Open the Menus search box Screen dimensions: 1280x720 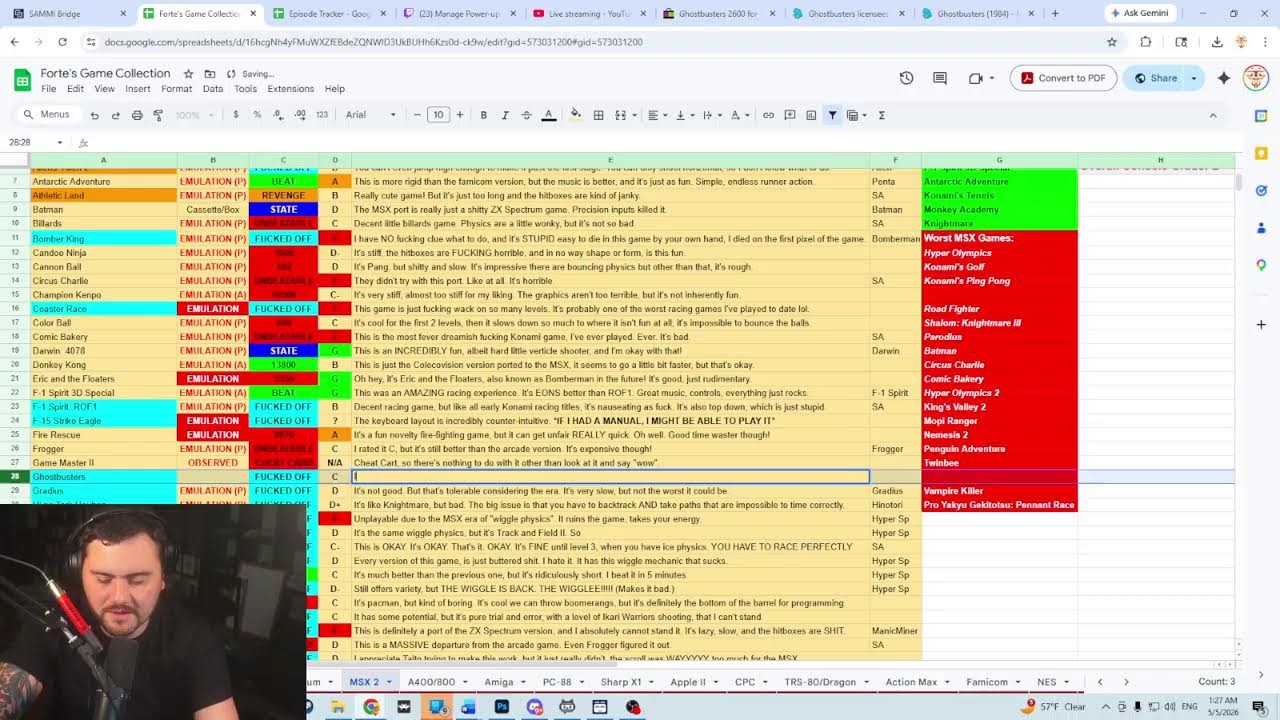pos(47,115)
